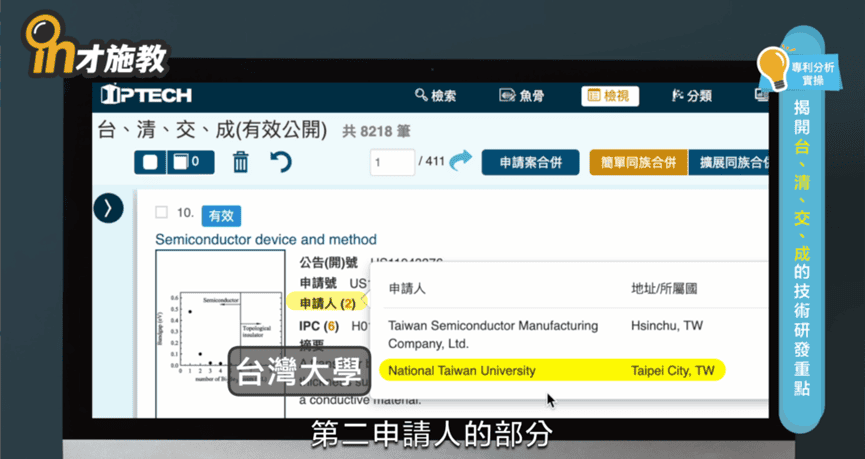Select the 檢視 view tab
The image size is (865, 459).
pos(609,96)
